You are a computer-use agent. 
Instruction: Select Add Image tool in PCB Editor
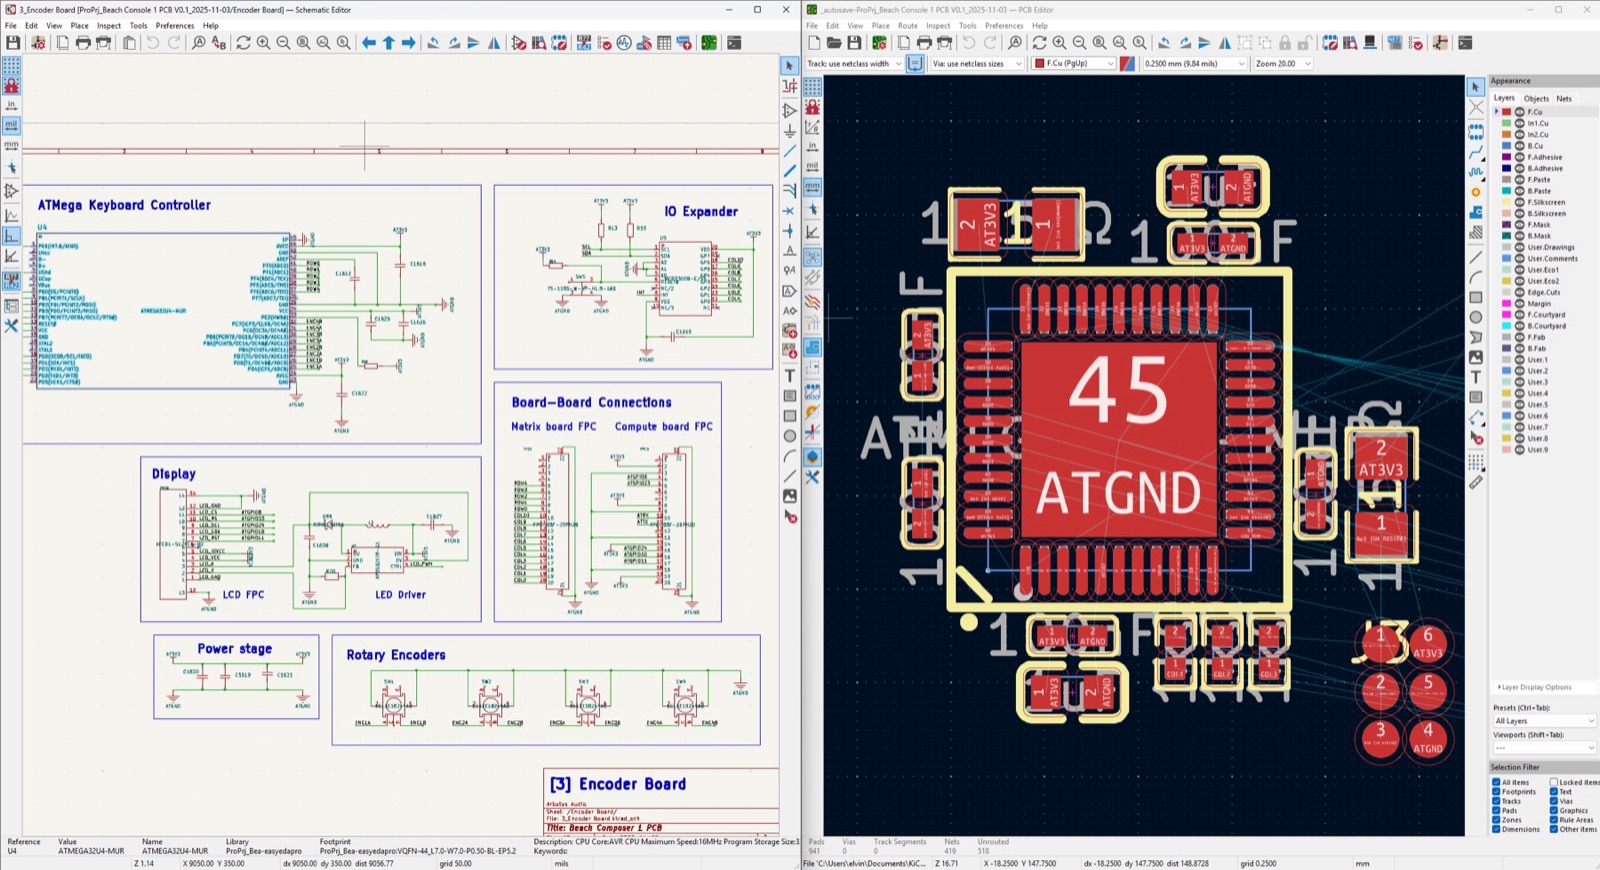click(x=1476, y=357)
